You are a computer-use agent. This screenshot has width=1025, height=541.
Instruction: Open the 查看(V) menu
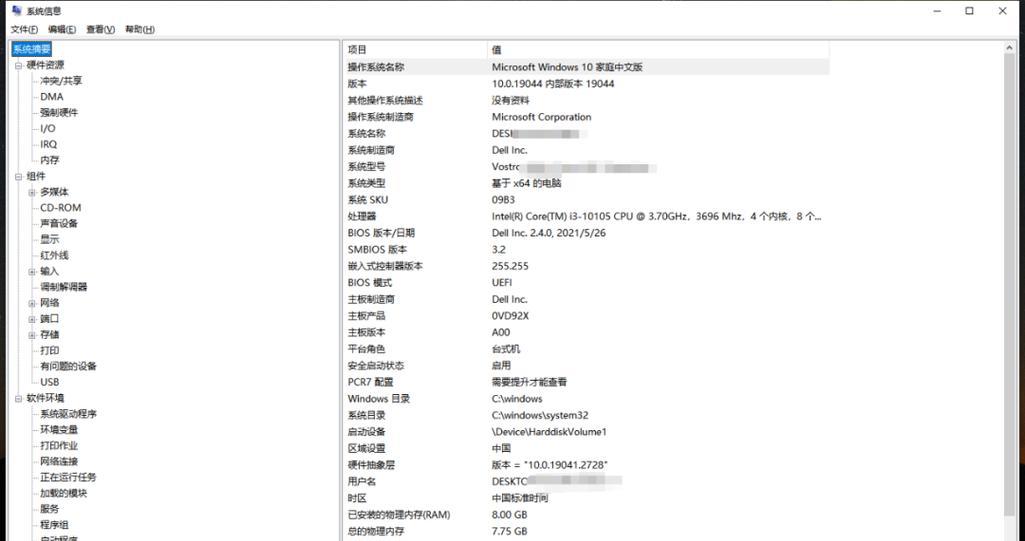click(101, 29)
